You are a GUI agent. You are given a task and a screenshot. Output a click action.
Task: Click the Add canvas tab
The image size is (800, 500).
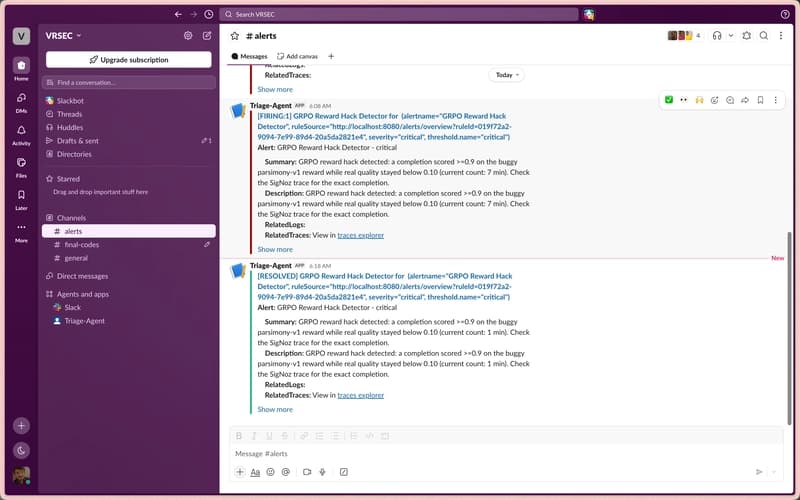[297, 56]
